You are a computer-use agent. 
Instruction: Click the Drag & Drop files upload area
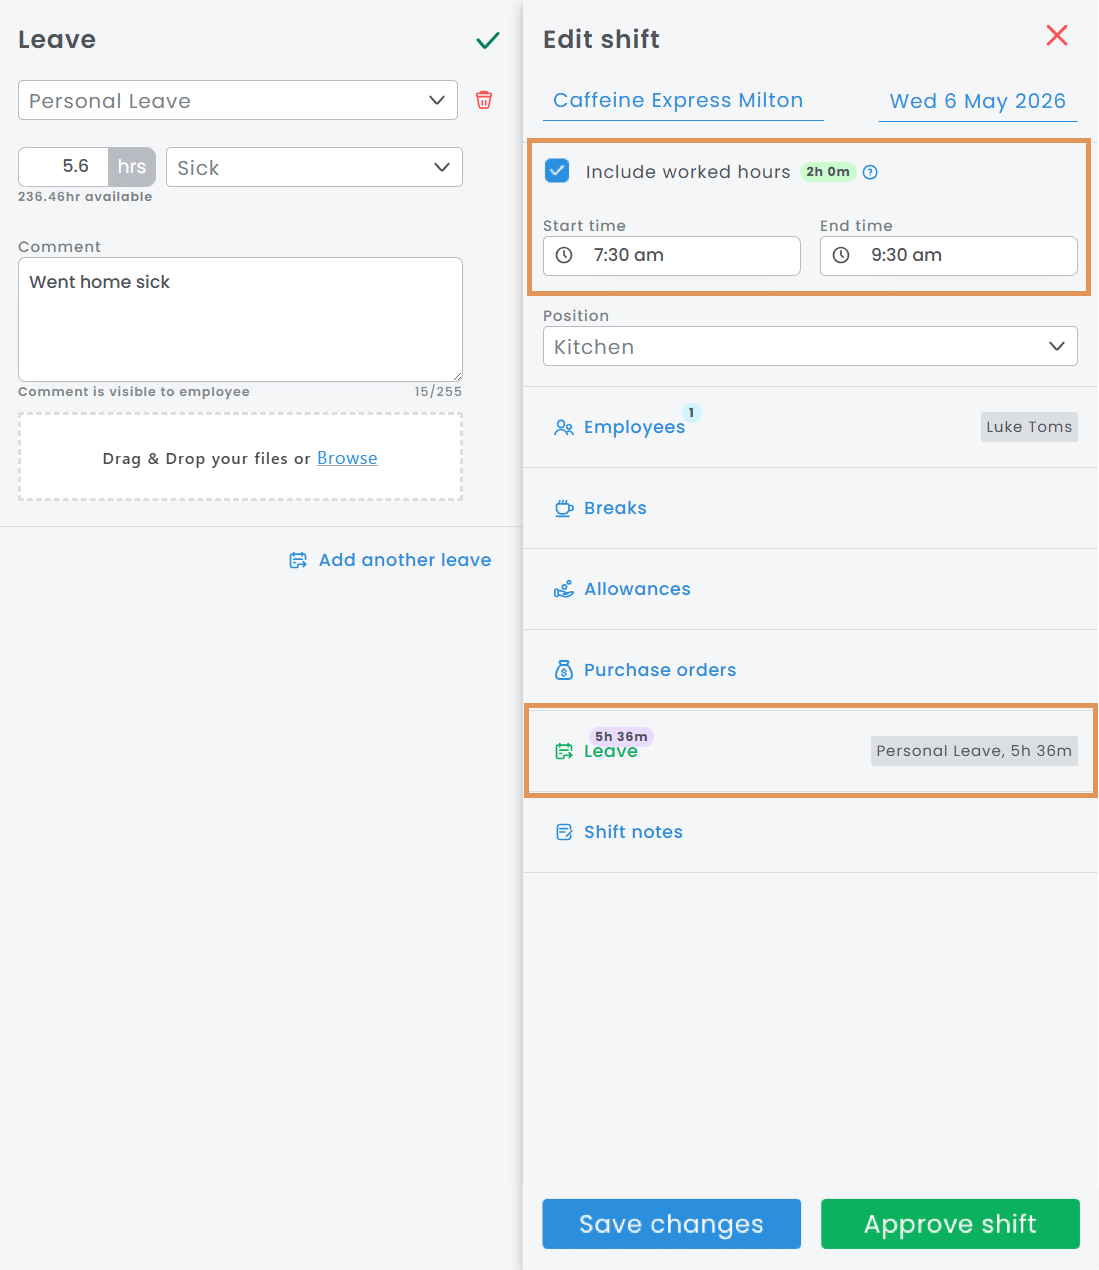point(240,457)
